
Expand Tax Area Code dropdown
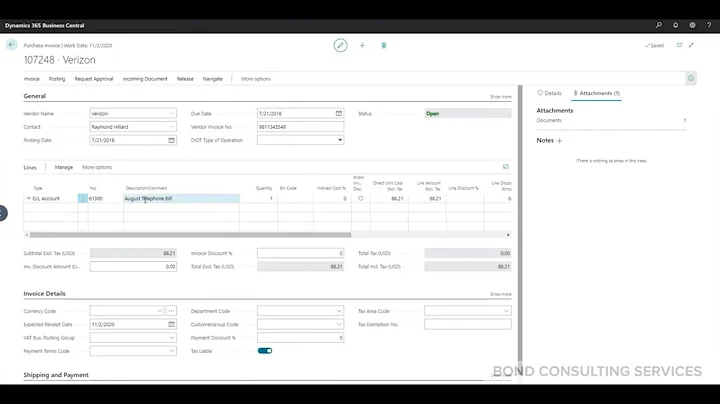506,311
